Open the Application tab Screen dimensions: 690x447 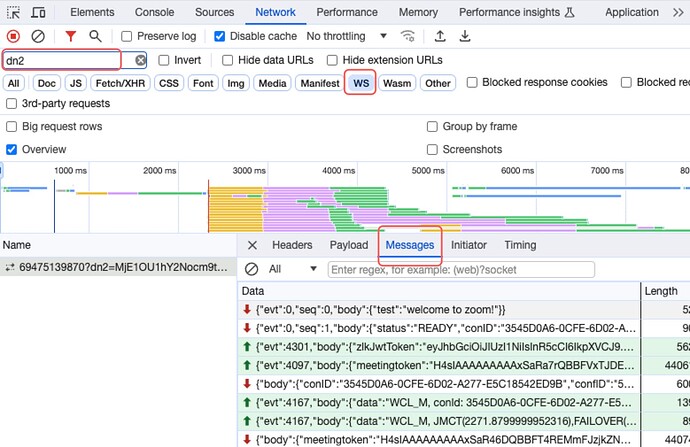pos(631,12)
